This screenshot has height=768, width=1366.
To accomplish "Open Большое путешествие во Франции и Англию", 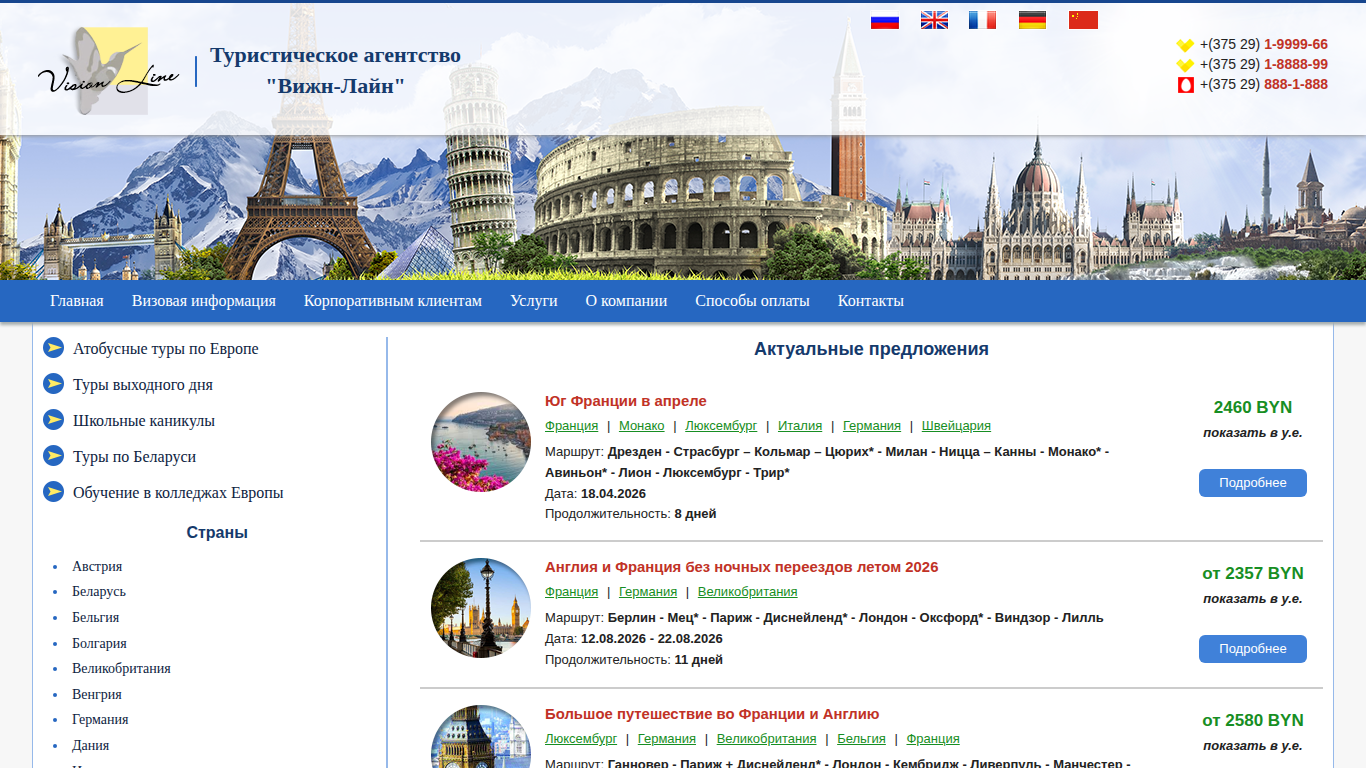I will click(712, 714).
